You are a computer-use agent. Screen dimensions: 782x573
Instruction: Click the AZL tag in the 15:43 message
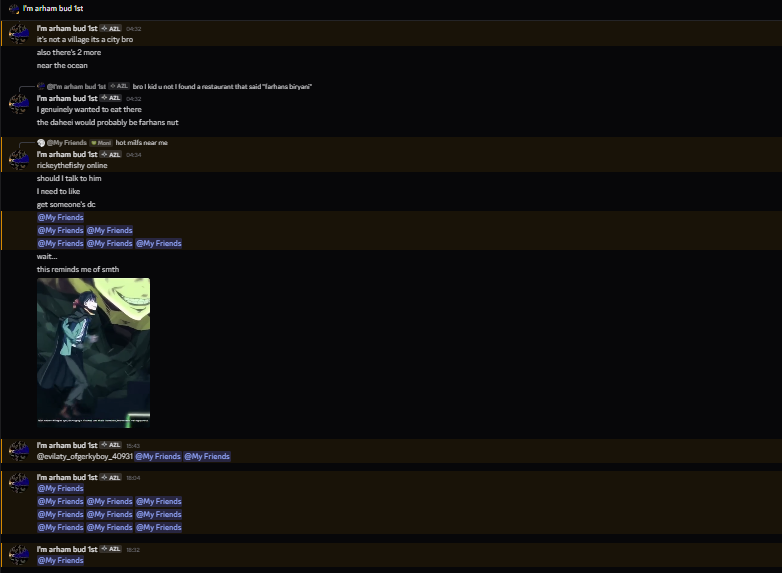[x=111, y=445]
